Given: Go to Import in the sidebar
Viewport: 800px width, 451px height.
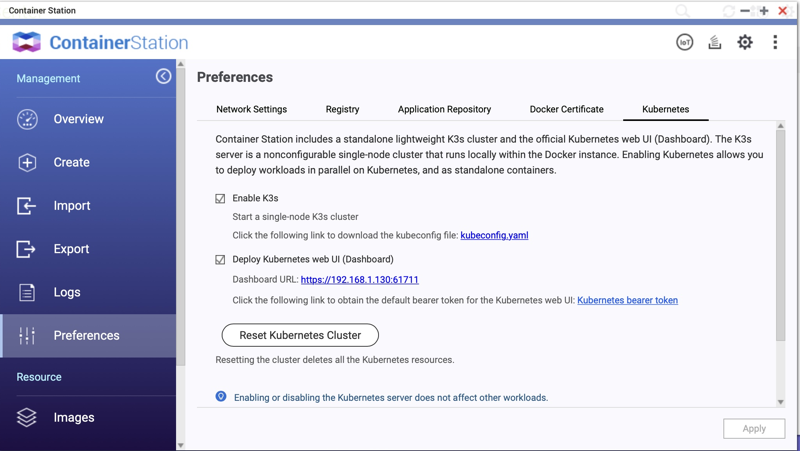Looking at the screenshot, I should (x=88, y=206).
